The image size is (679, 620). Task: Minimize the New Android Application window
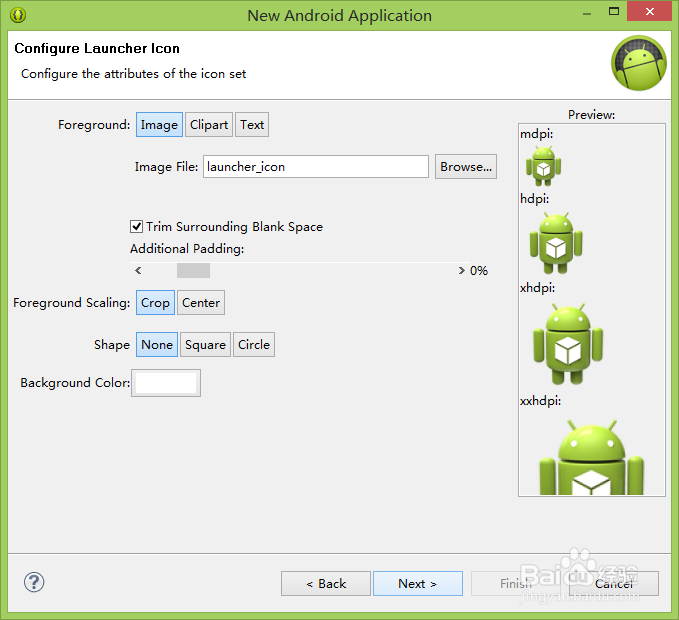point(587,12)
